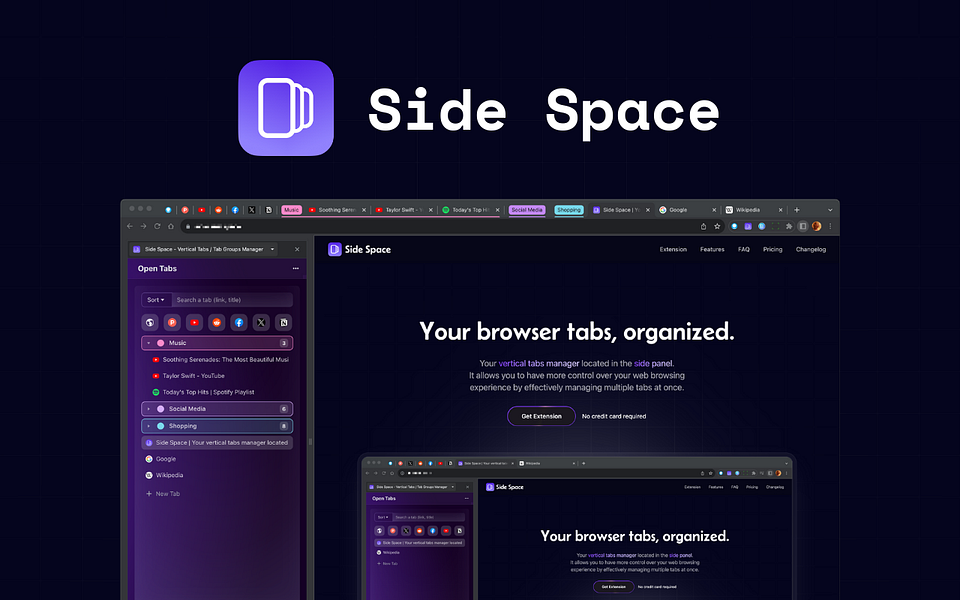
Task: Open the FAQ navigation item
Action: (x=743, y=249)
